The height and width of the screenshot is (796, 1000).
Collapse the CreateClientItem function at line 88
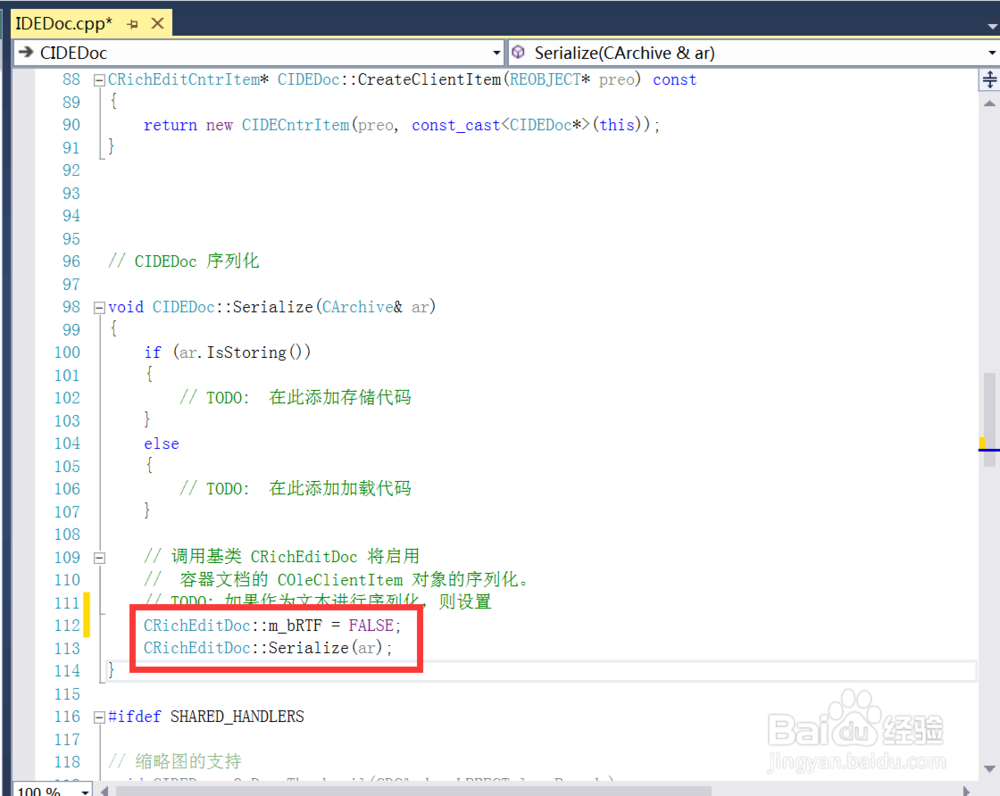(x=99, y=79)
